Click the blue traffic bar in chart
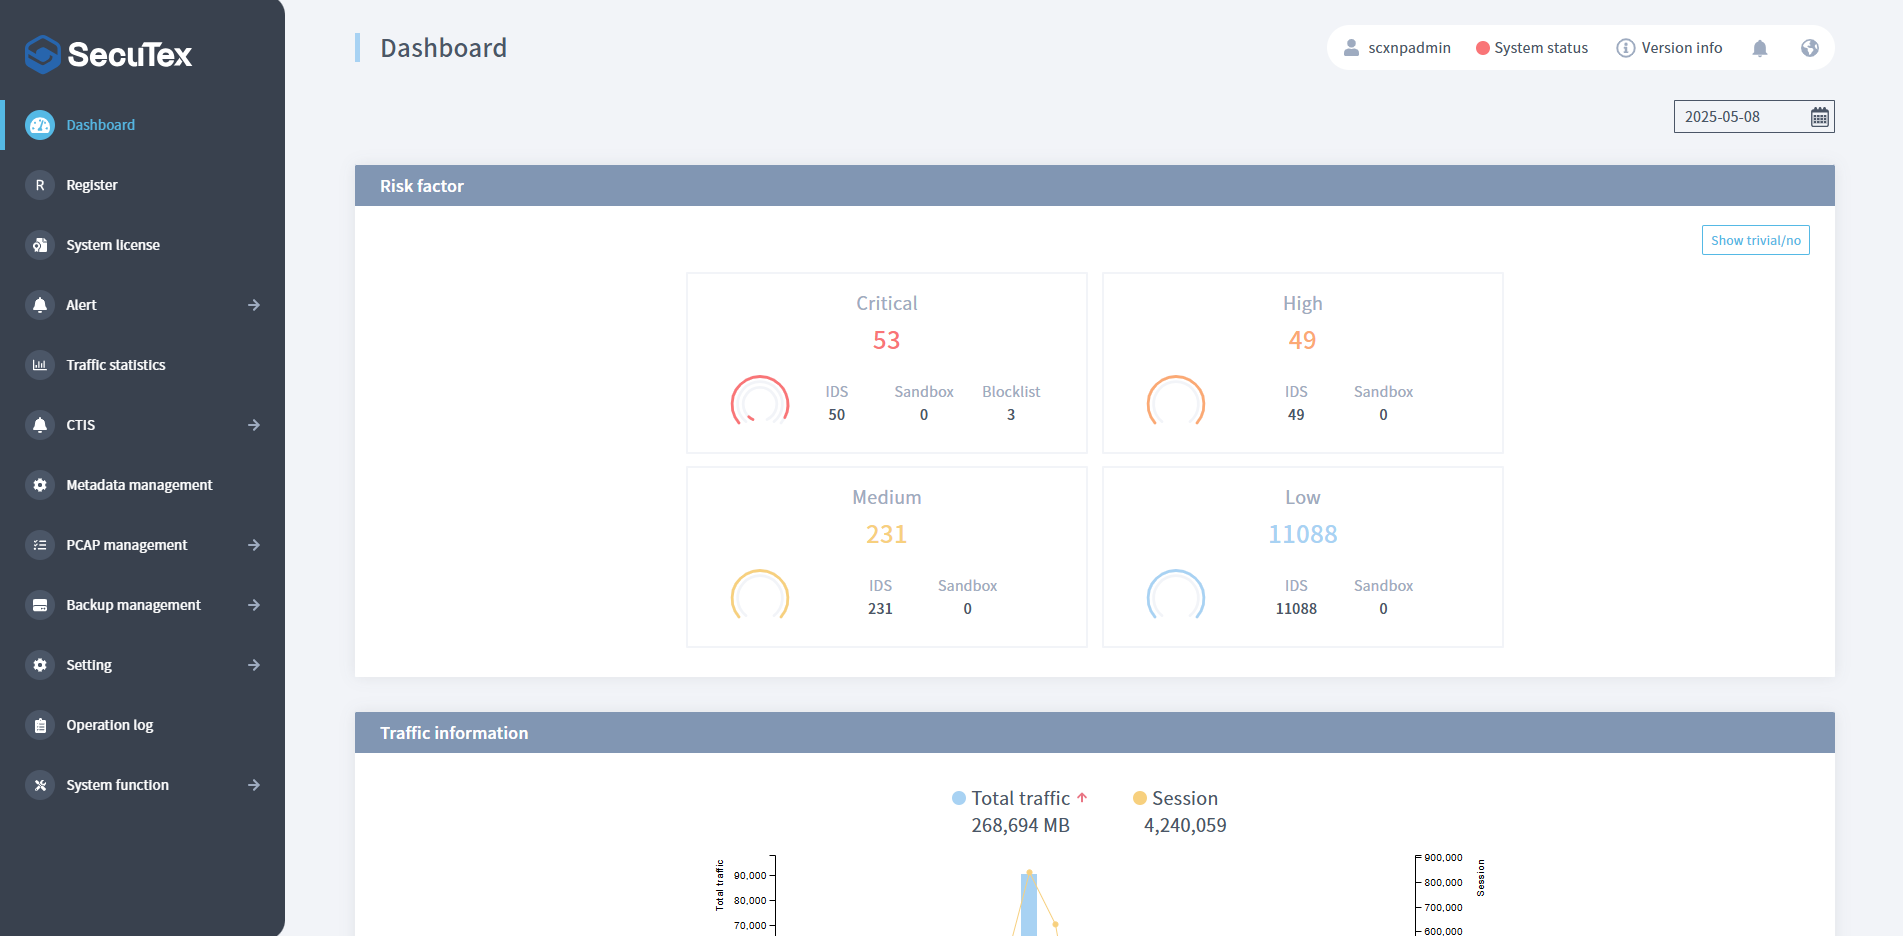This screenshot has width=1903, height=936. tap(1029, 905)
